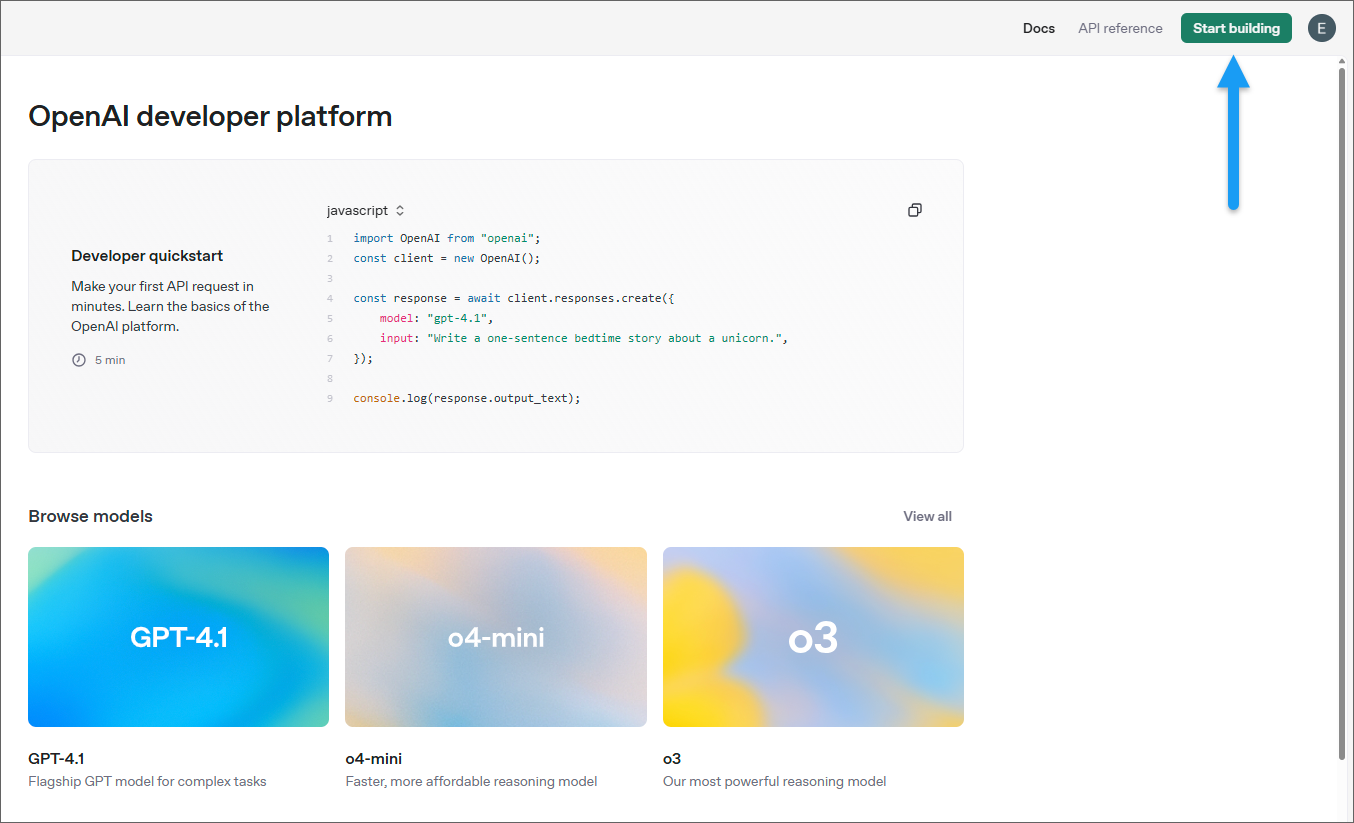This screenshot has width=1354, height=823.
Task: Click 'Flagship GPT model for complex tasks' description
Action: pos(147,781)
